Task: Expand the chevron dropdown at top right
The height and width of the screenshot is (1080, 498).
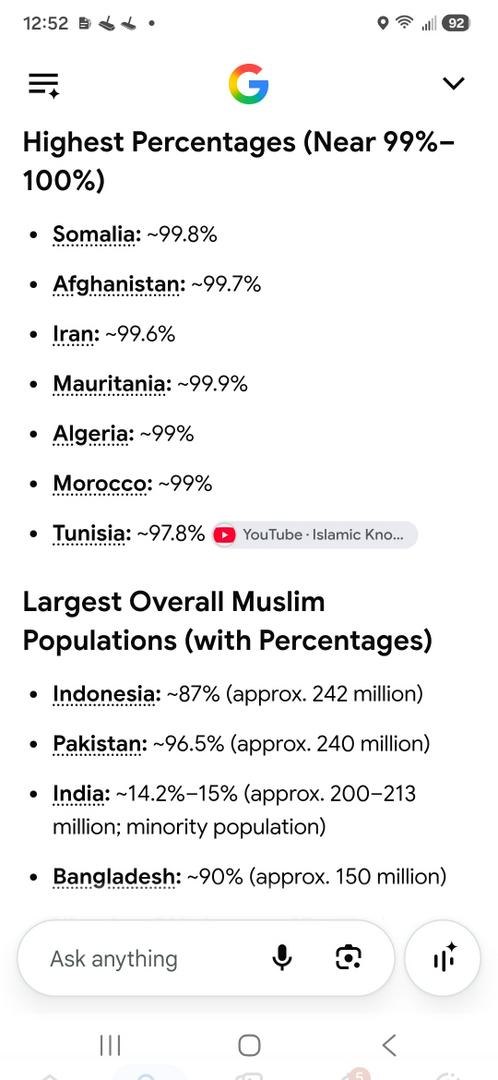Action: [x=453, y=83]
